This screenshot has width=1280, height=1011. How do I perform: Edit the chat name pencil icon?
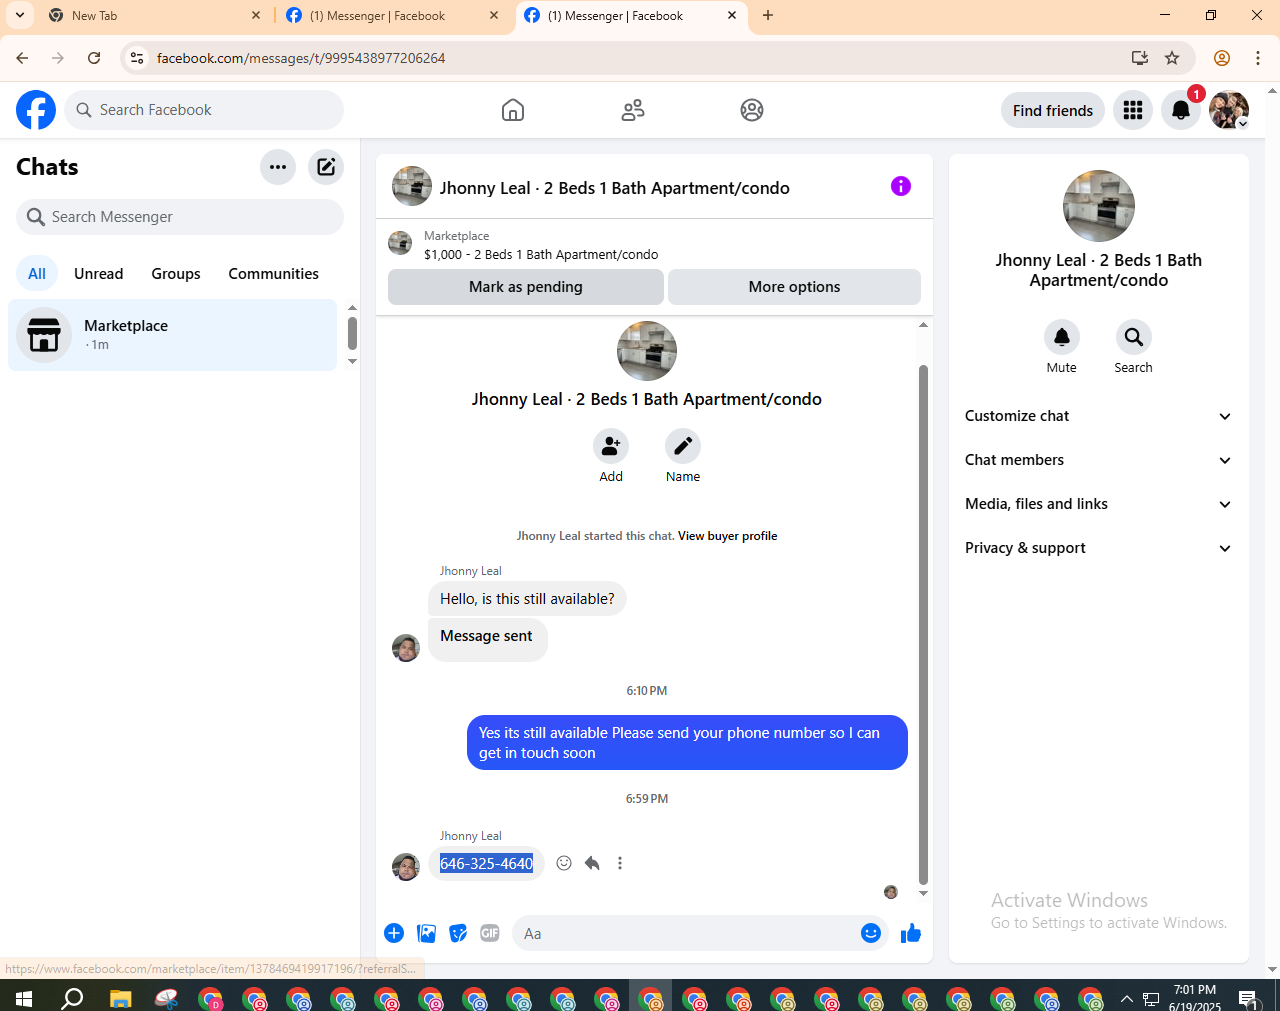click(683, 446)
